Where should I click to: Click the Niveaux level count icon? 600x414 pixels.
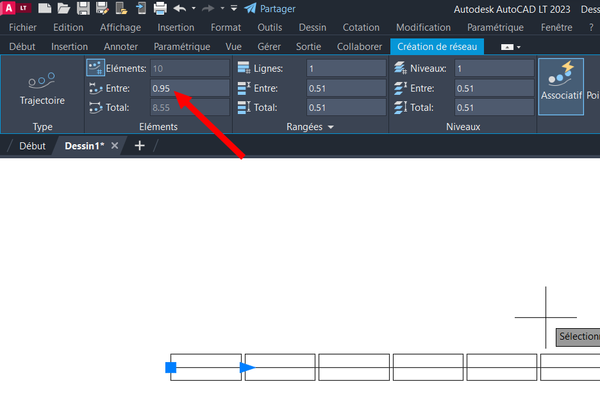pyautogui.click(x=400, y=68)
